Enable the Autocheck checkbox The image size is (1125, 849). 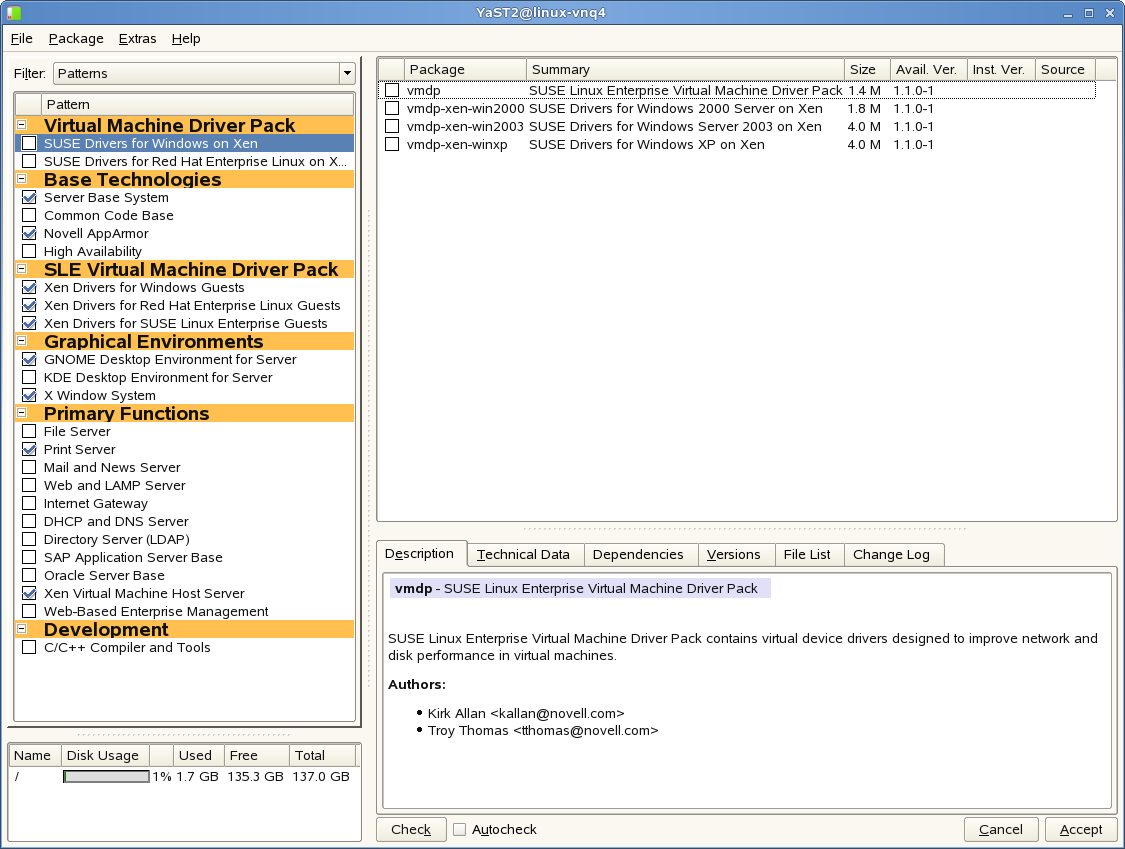click(460, 829)
